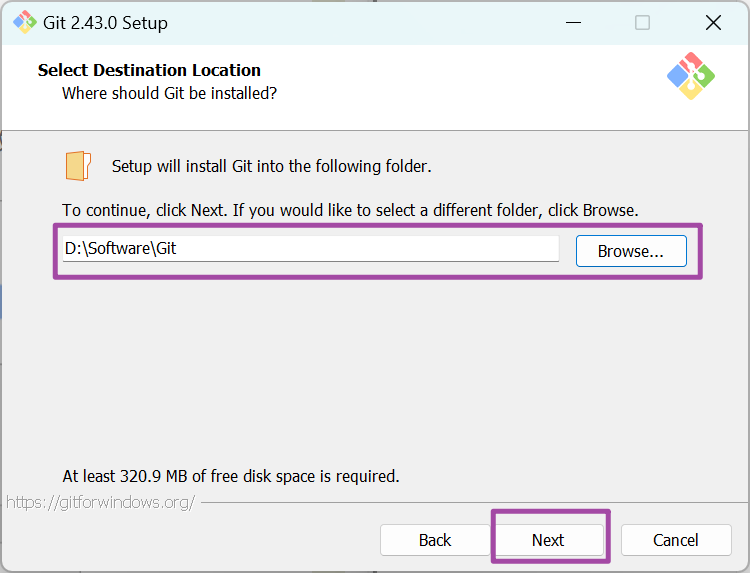Click the "Select Destination Location" heading

pyautogui.click(x=149, y=70)
